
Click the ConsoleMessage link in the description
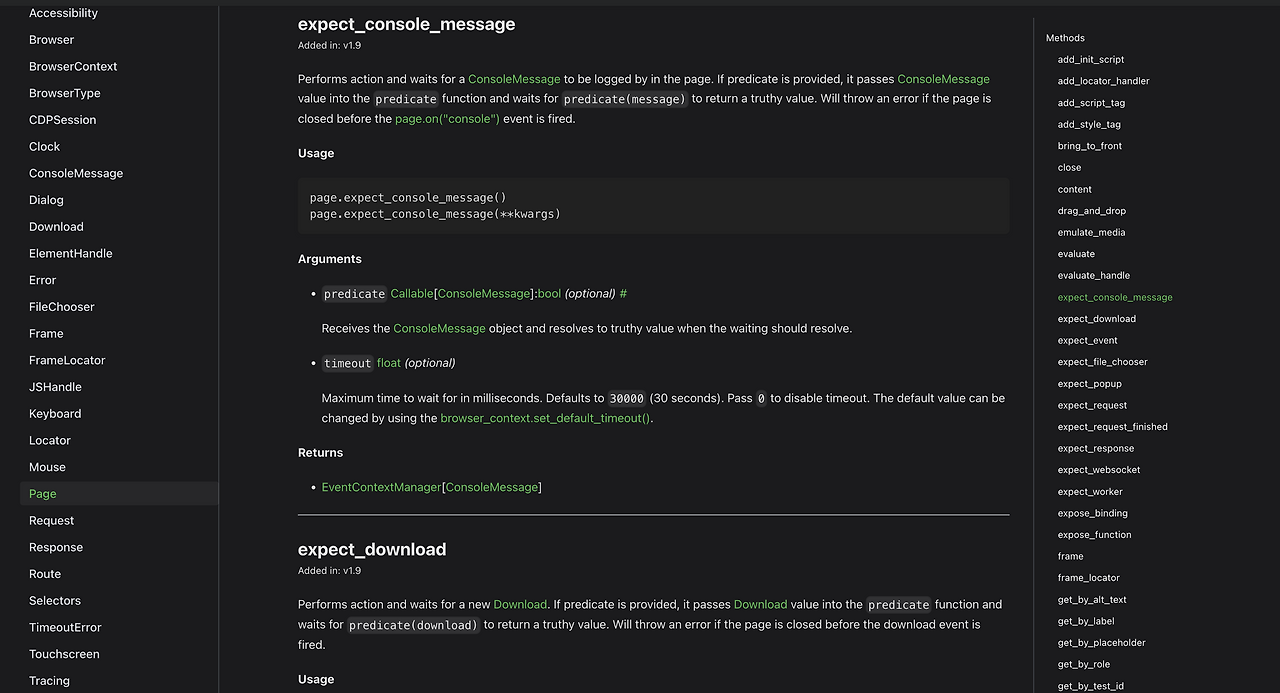point(513,79)
